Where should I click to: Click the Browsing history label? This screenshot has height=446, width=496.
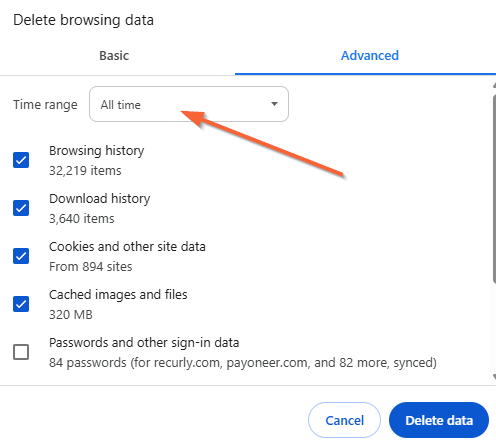click(97, 151)
